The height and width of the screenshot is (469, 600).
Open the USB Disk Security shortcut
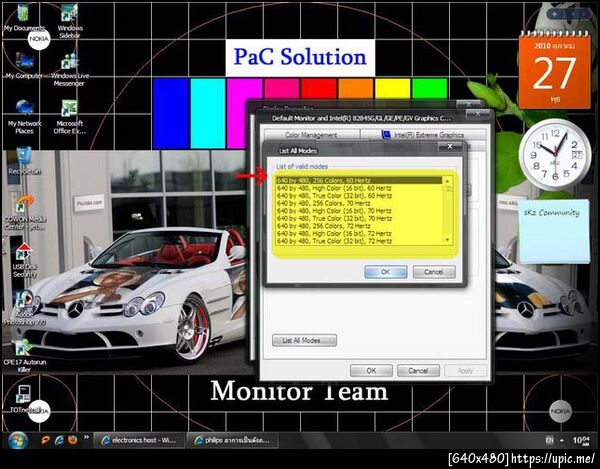click(24, 260)
